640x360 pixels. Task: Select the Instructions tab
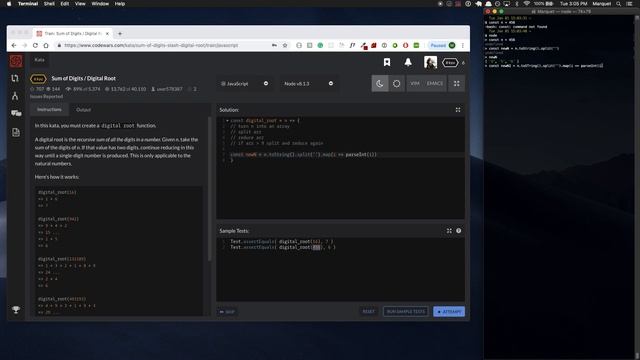pyautogui.click(x=49, y=109)
